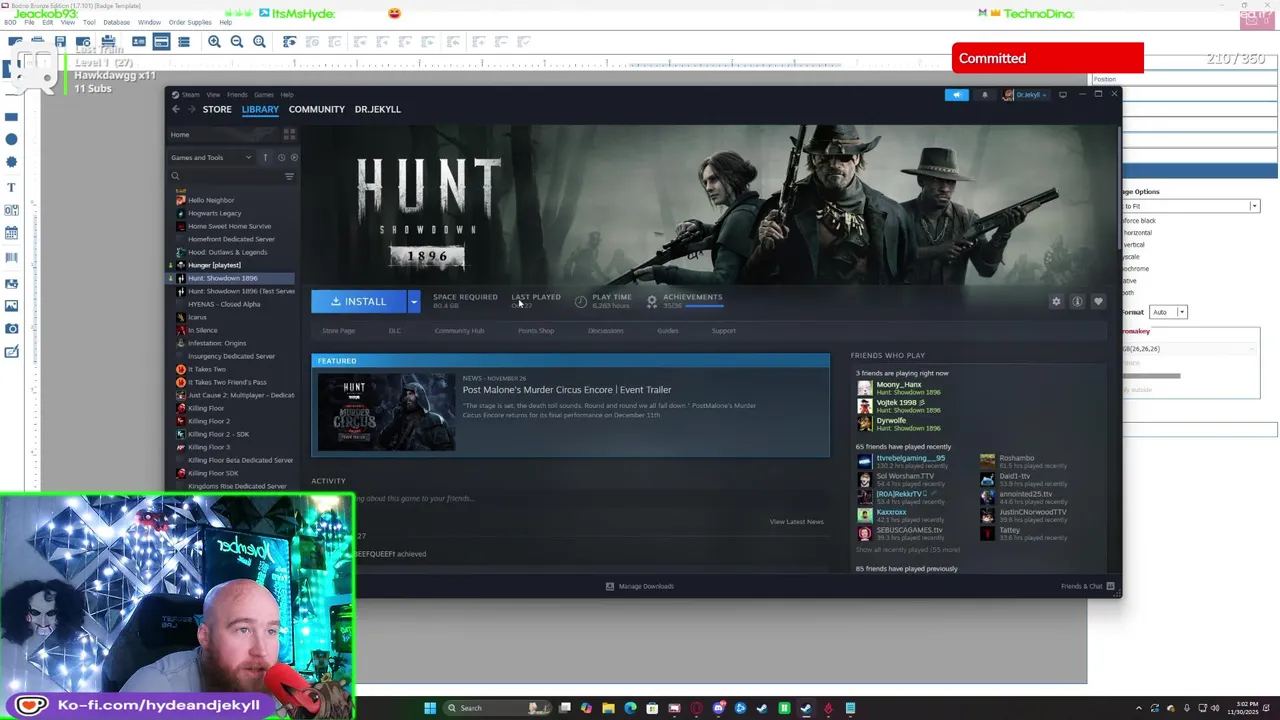Viewport: 1280px width, 720px height.
Task: Click Zoom Fit magnifier in Bodno toolbar
Action: (259, 41)
